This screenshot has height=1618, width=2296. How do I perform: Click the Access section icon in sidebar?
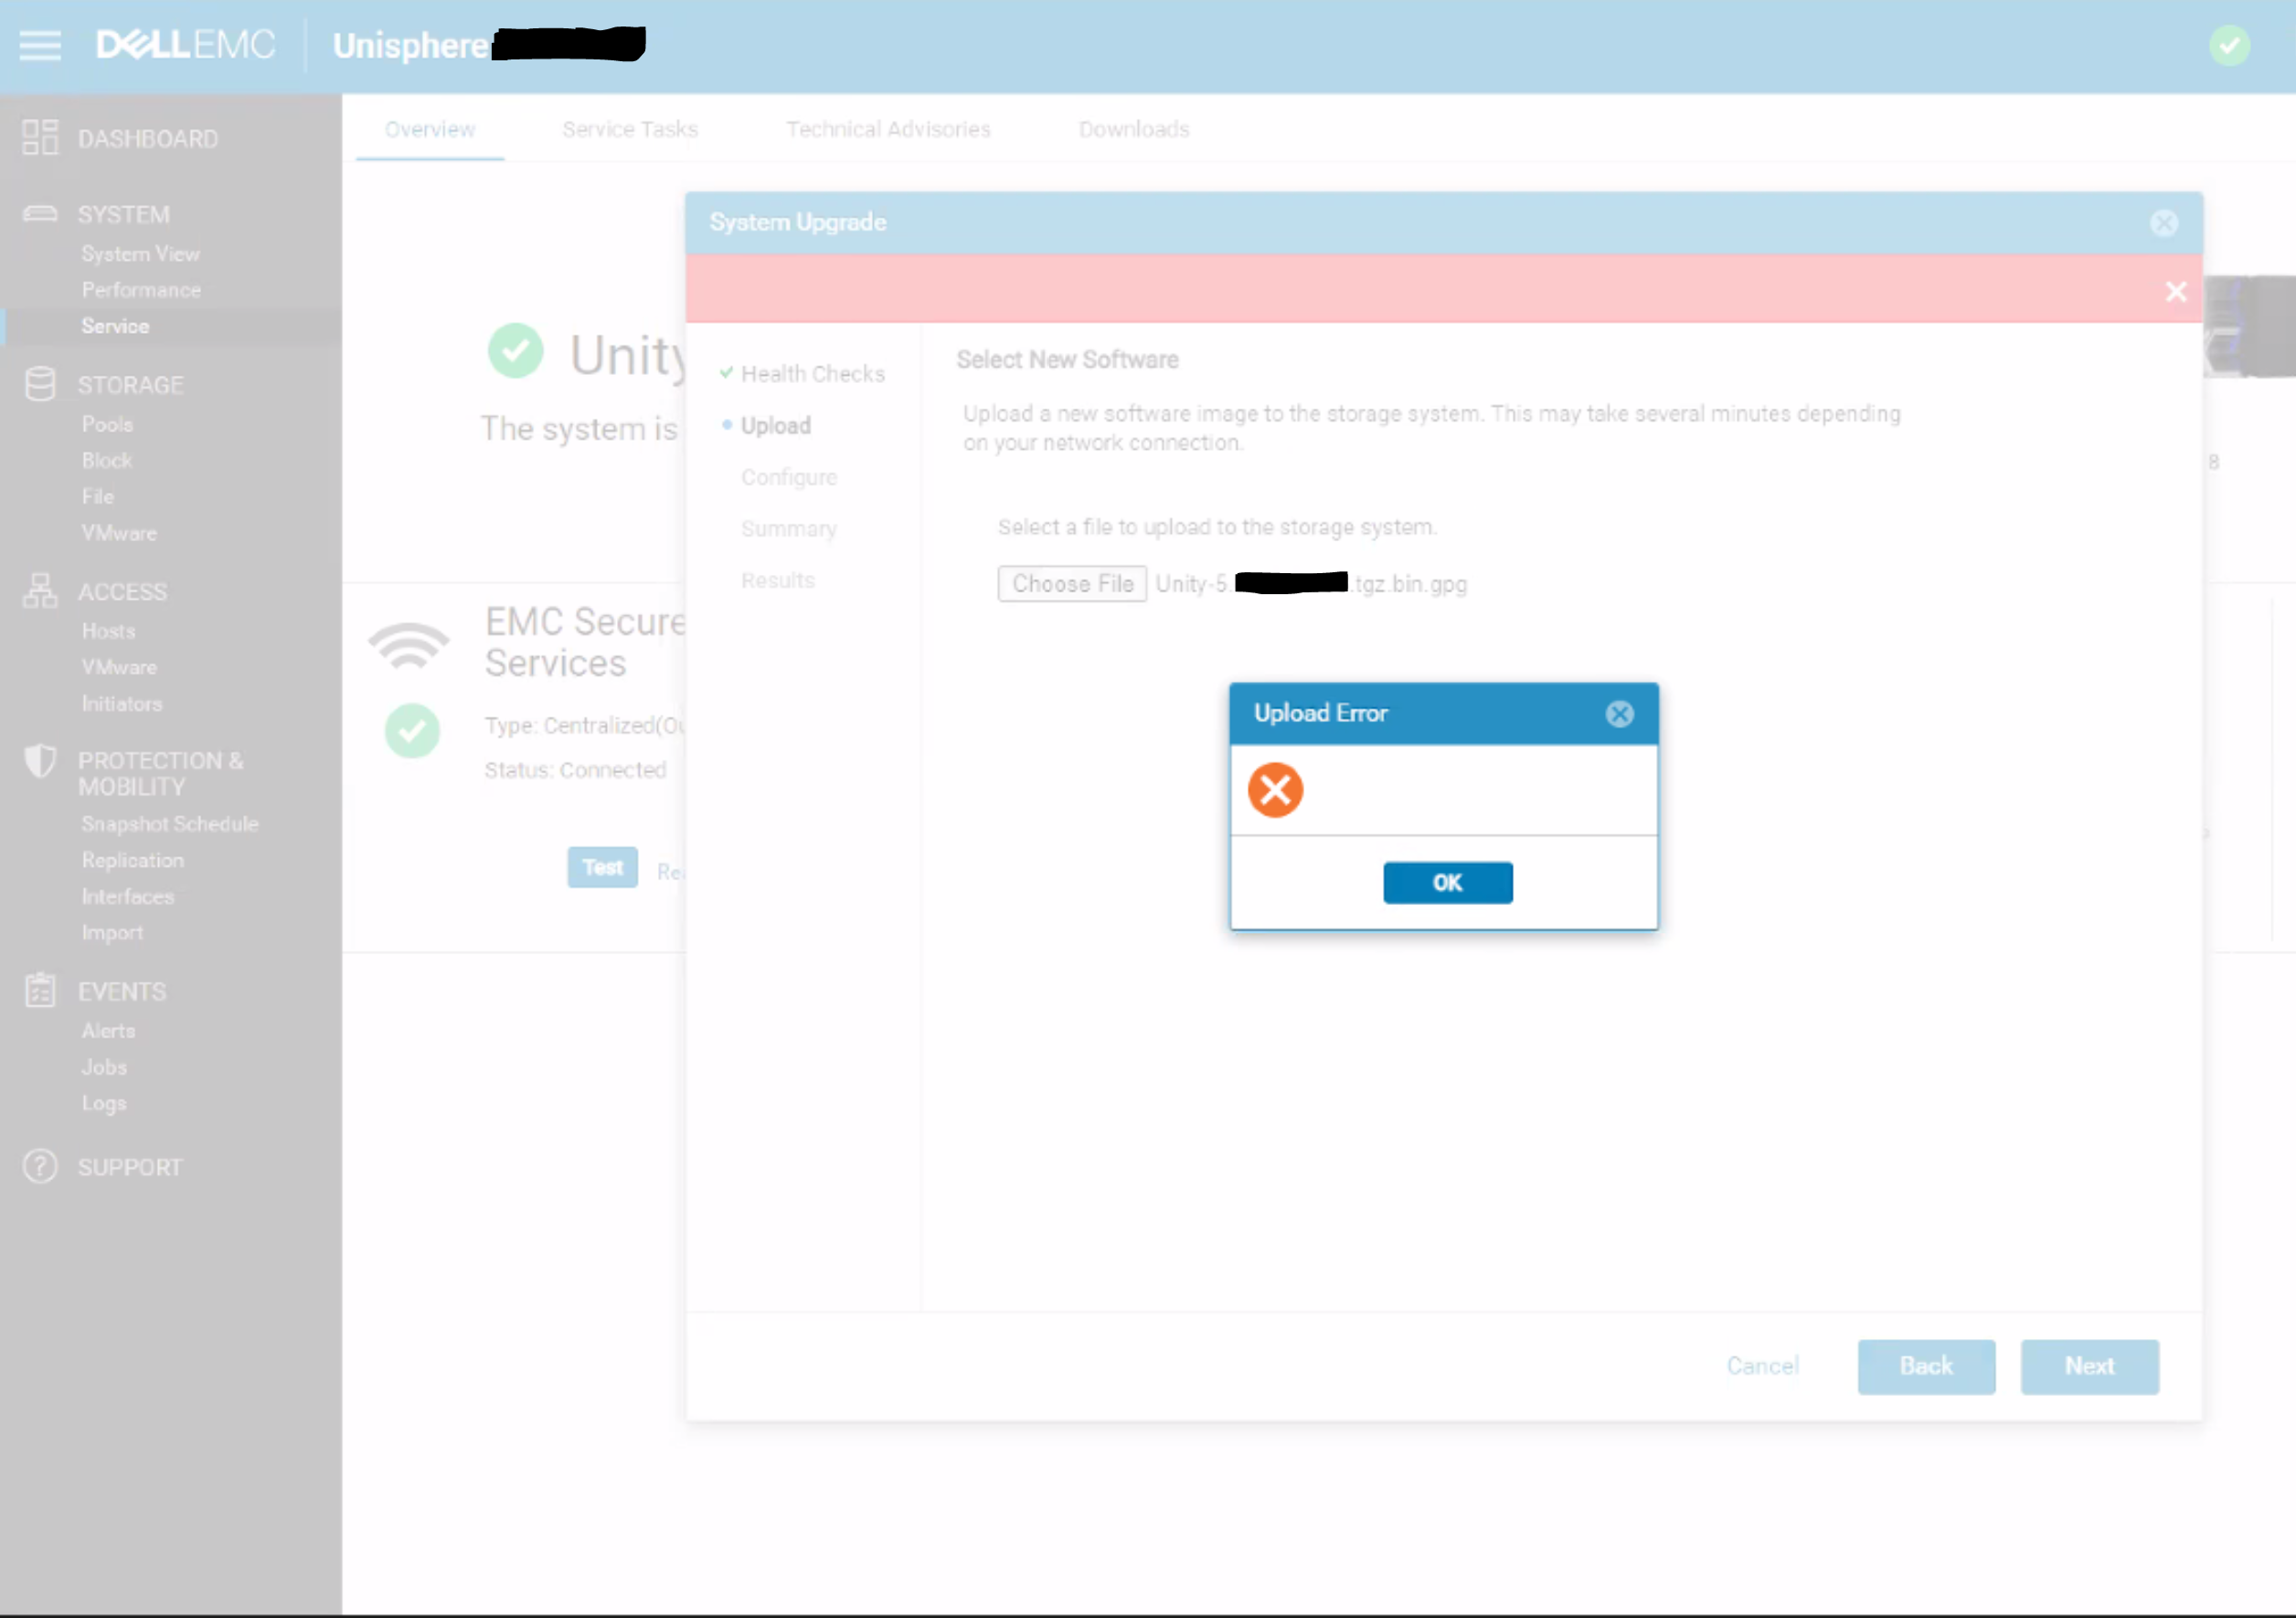[40, 590]
